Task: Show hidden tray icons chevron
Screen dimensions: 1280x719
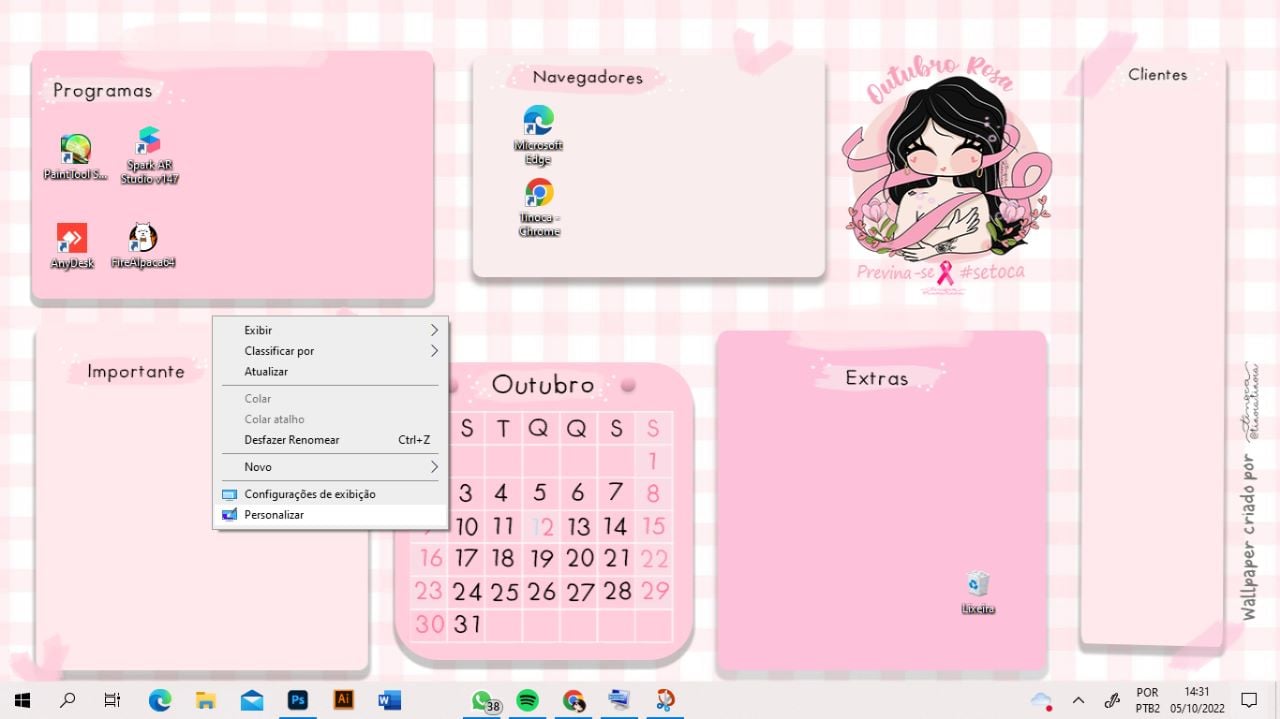Action: [1078, 700]
